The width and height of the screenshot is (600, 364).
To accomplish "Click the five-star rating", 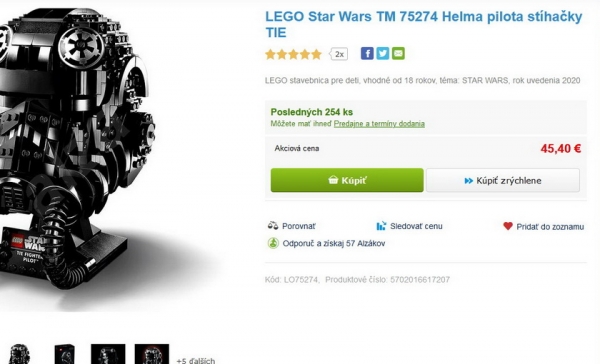I will pyautogui.click(x=293, y=54).
